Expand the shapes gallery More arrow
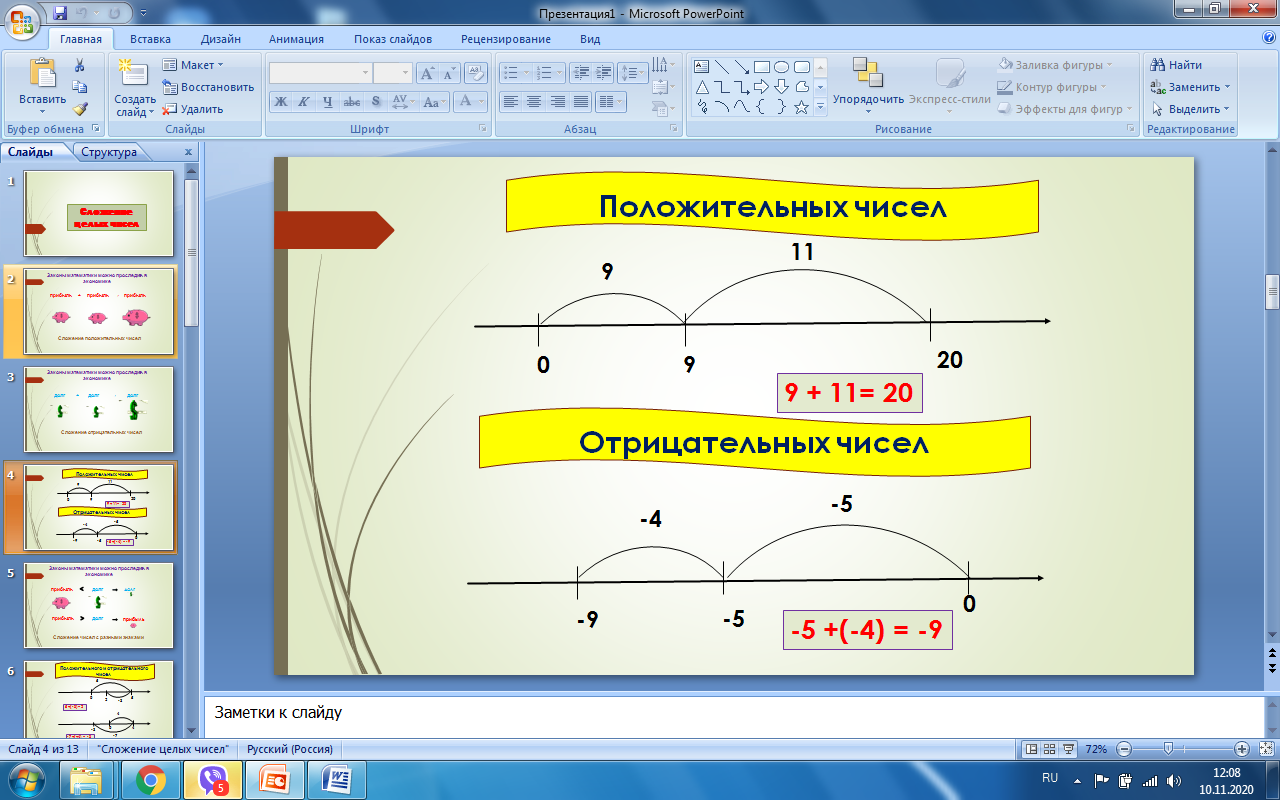 pyautogui.click(x=820, y=106)
